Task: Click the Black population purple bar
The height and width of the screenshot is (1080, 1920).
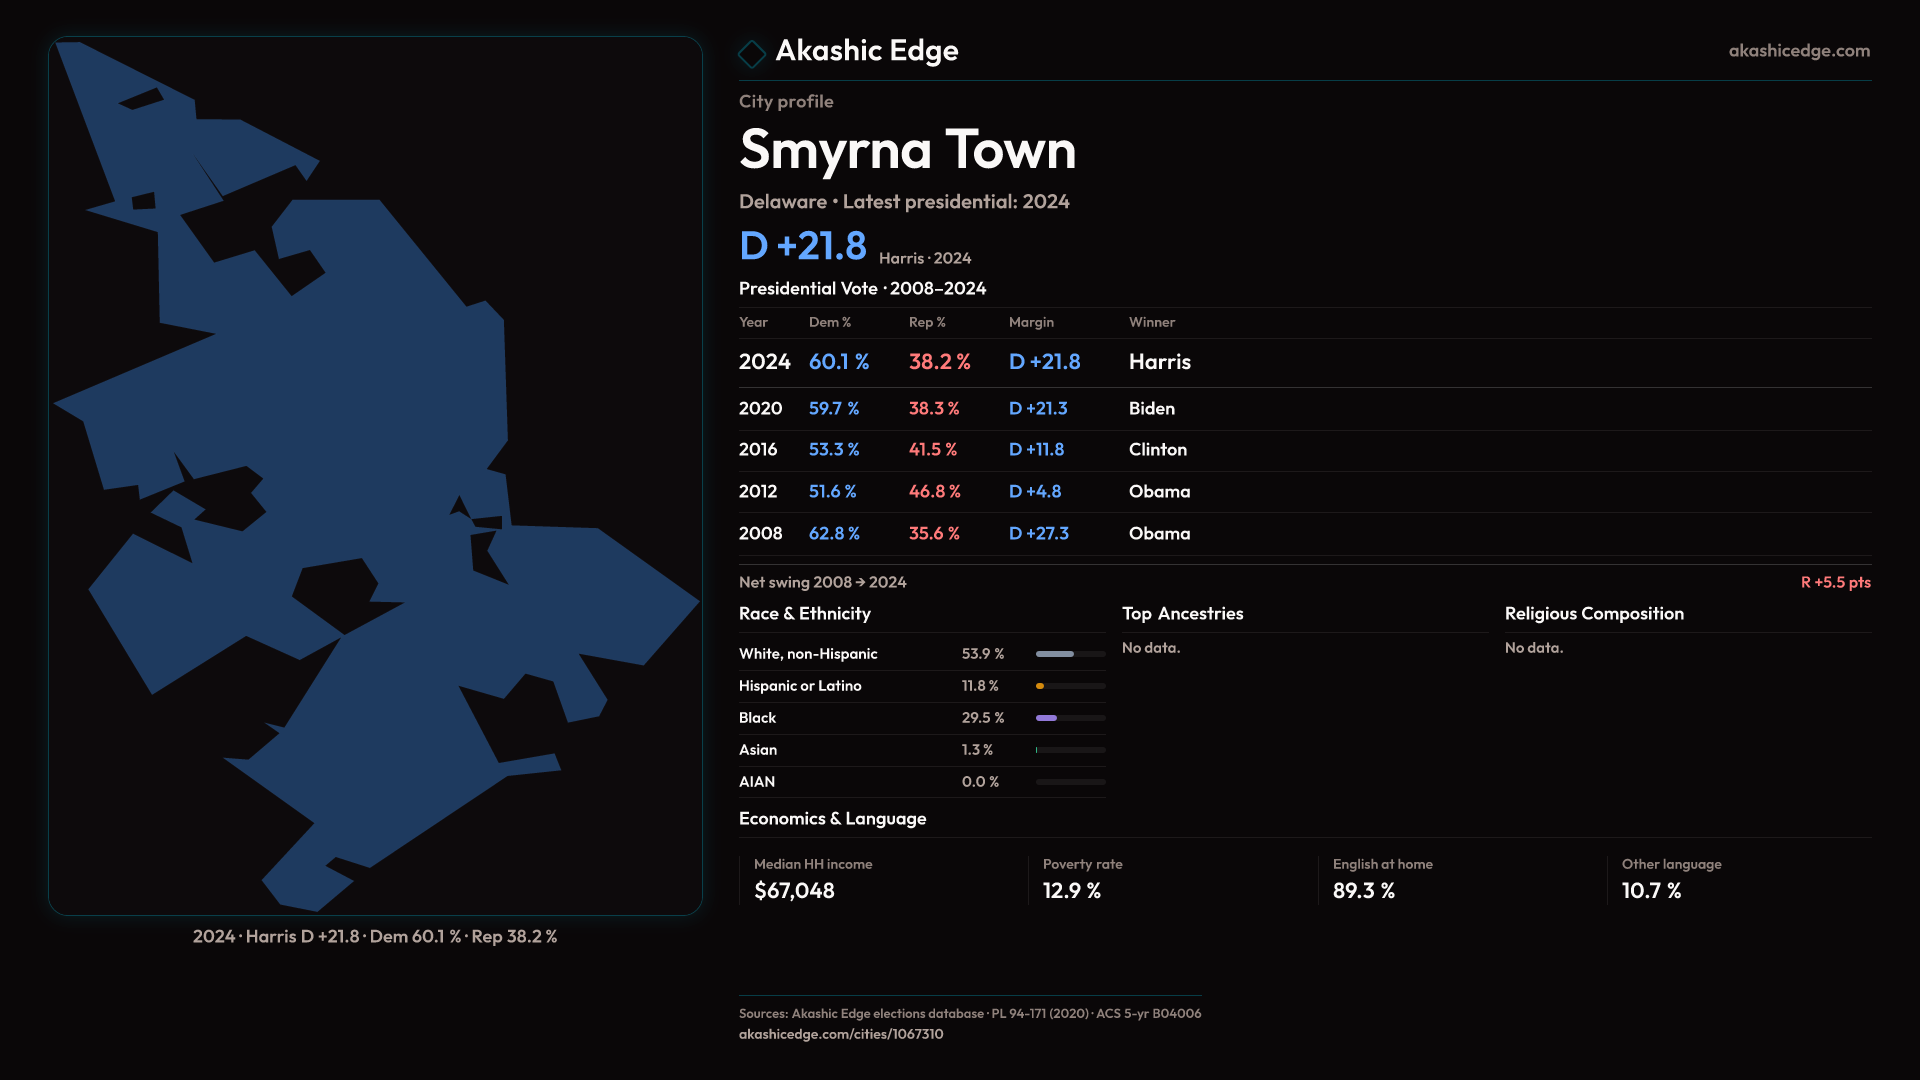Action: point(1048,718)
